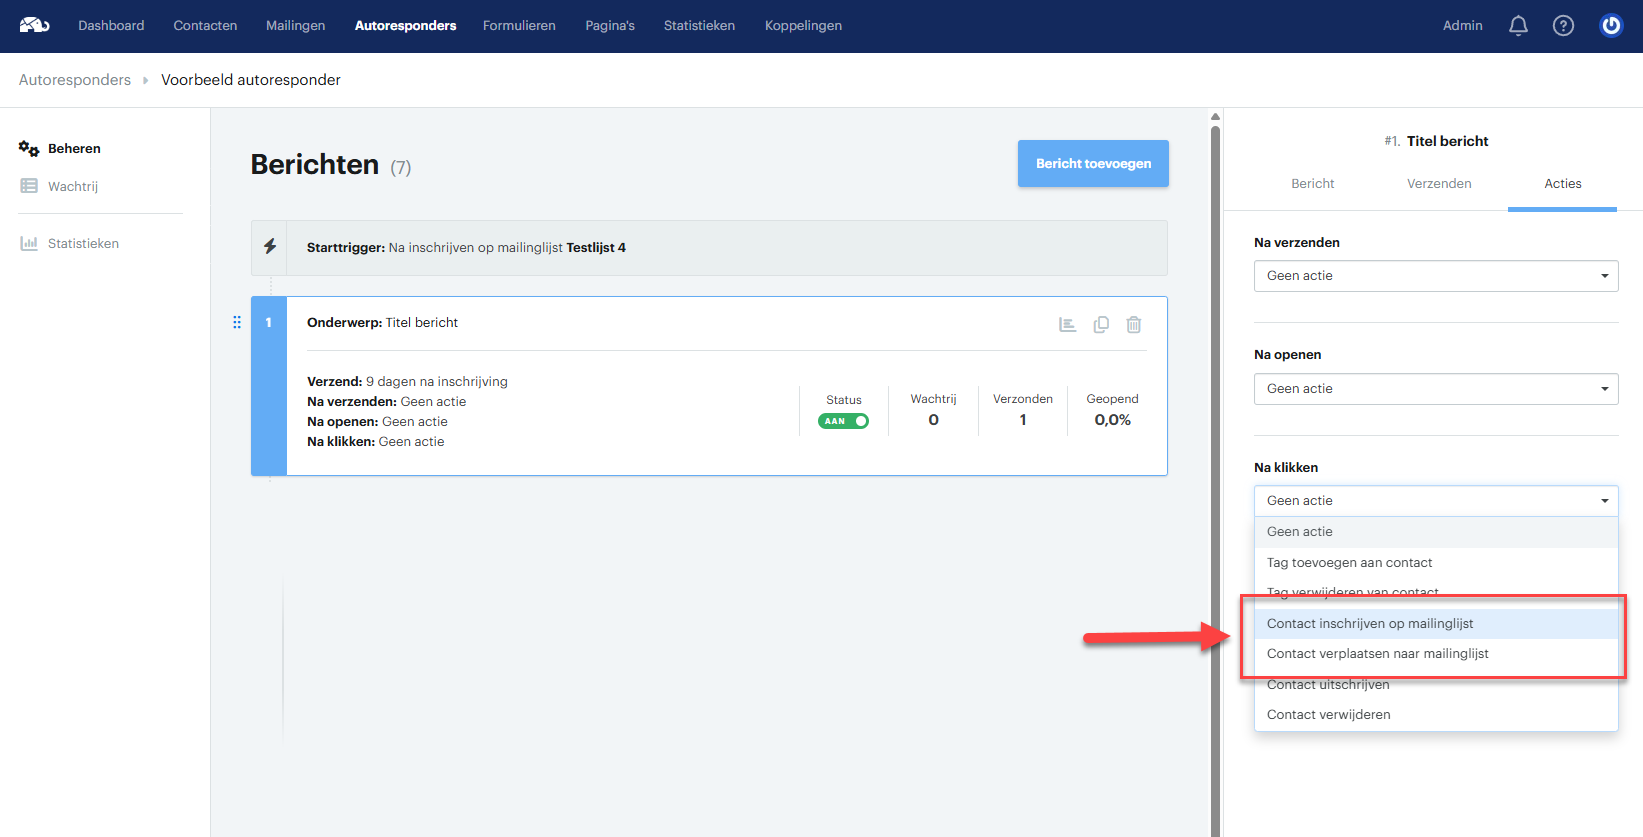Switch to the Verzenden tab
The width and height of the screenshot is (1643, 837).
click(x=1439, y=184)
